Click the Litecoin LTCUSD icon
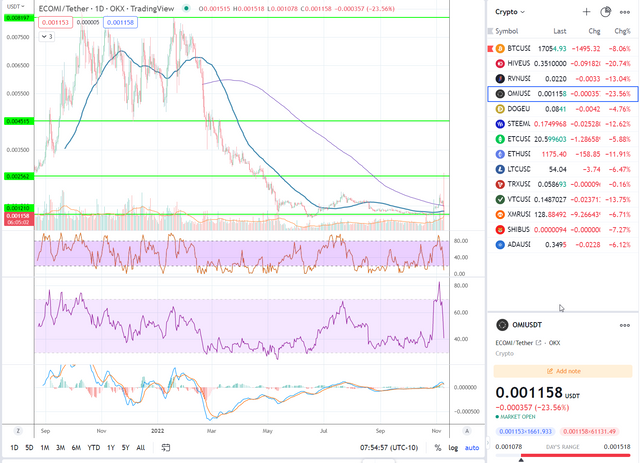 [500, 169]
